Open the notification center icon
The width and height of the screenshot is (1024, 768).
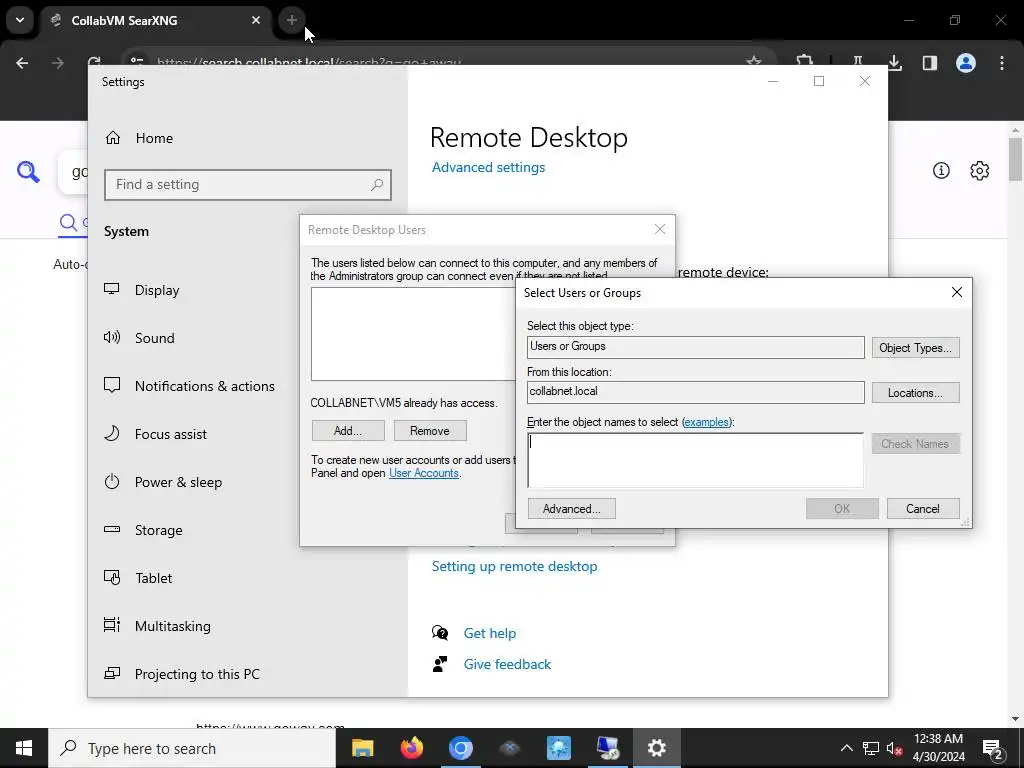[x=993, y=748]
